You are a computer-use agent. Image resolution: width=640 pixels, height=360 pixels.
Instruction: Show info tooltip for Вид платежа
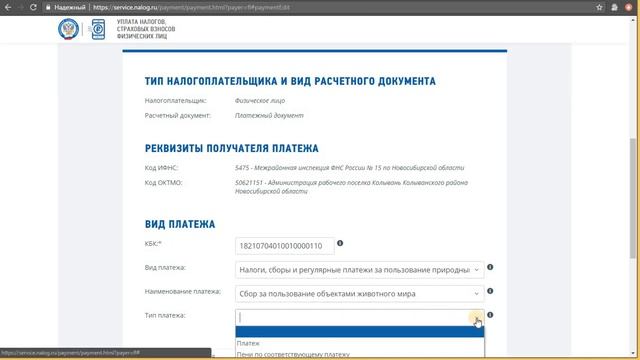coord(490,267)
